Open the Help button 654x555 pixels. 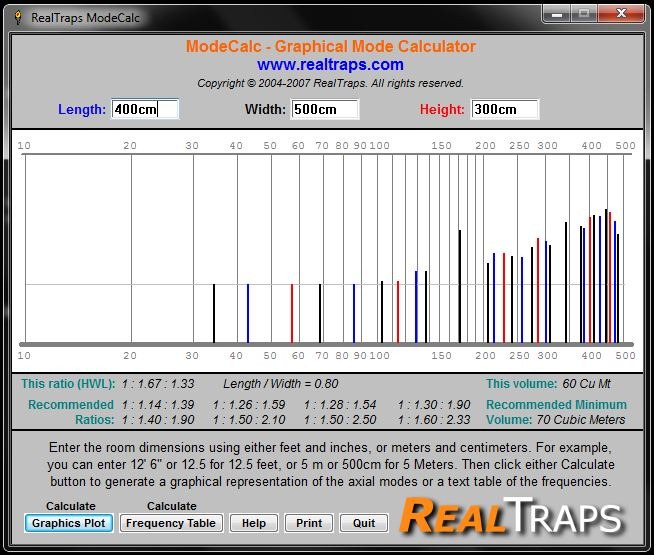[254, 523]
